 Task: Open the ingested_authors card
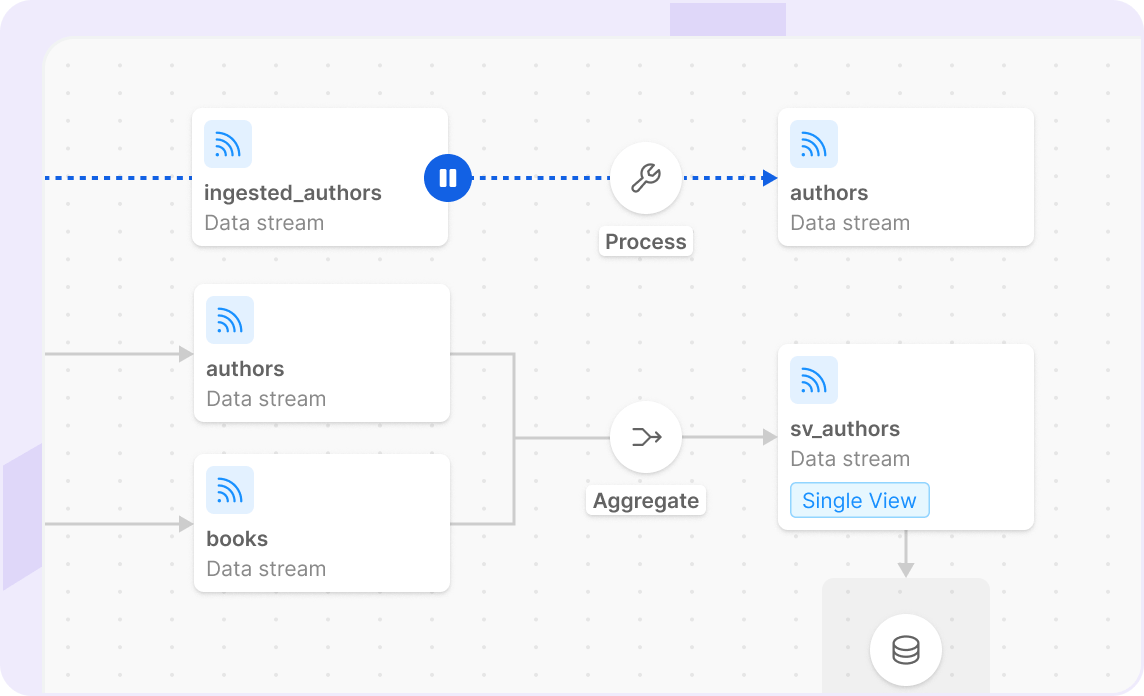click(x=320, y=177)
